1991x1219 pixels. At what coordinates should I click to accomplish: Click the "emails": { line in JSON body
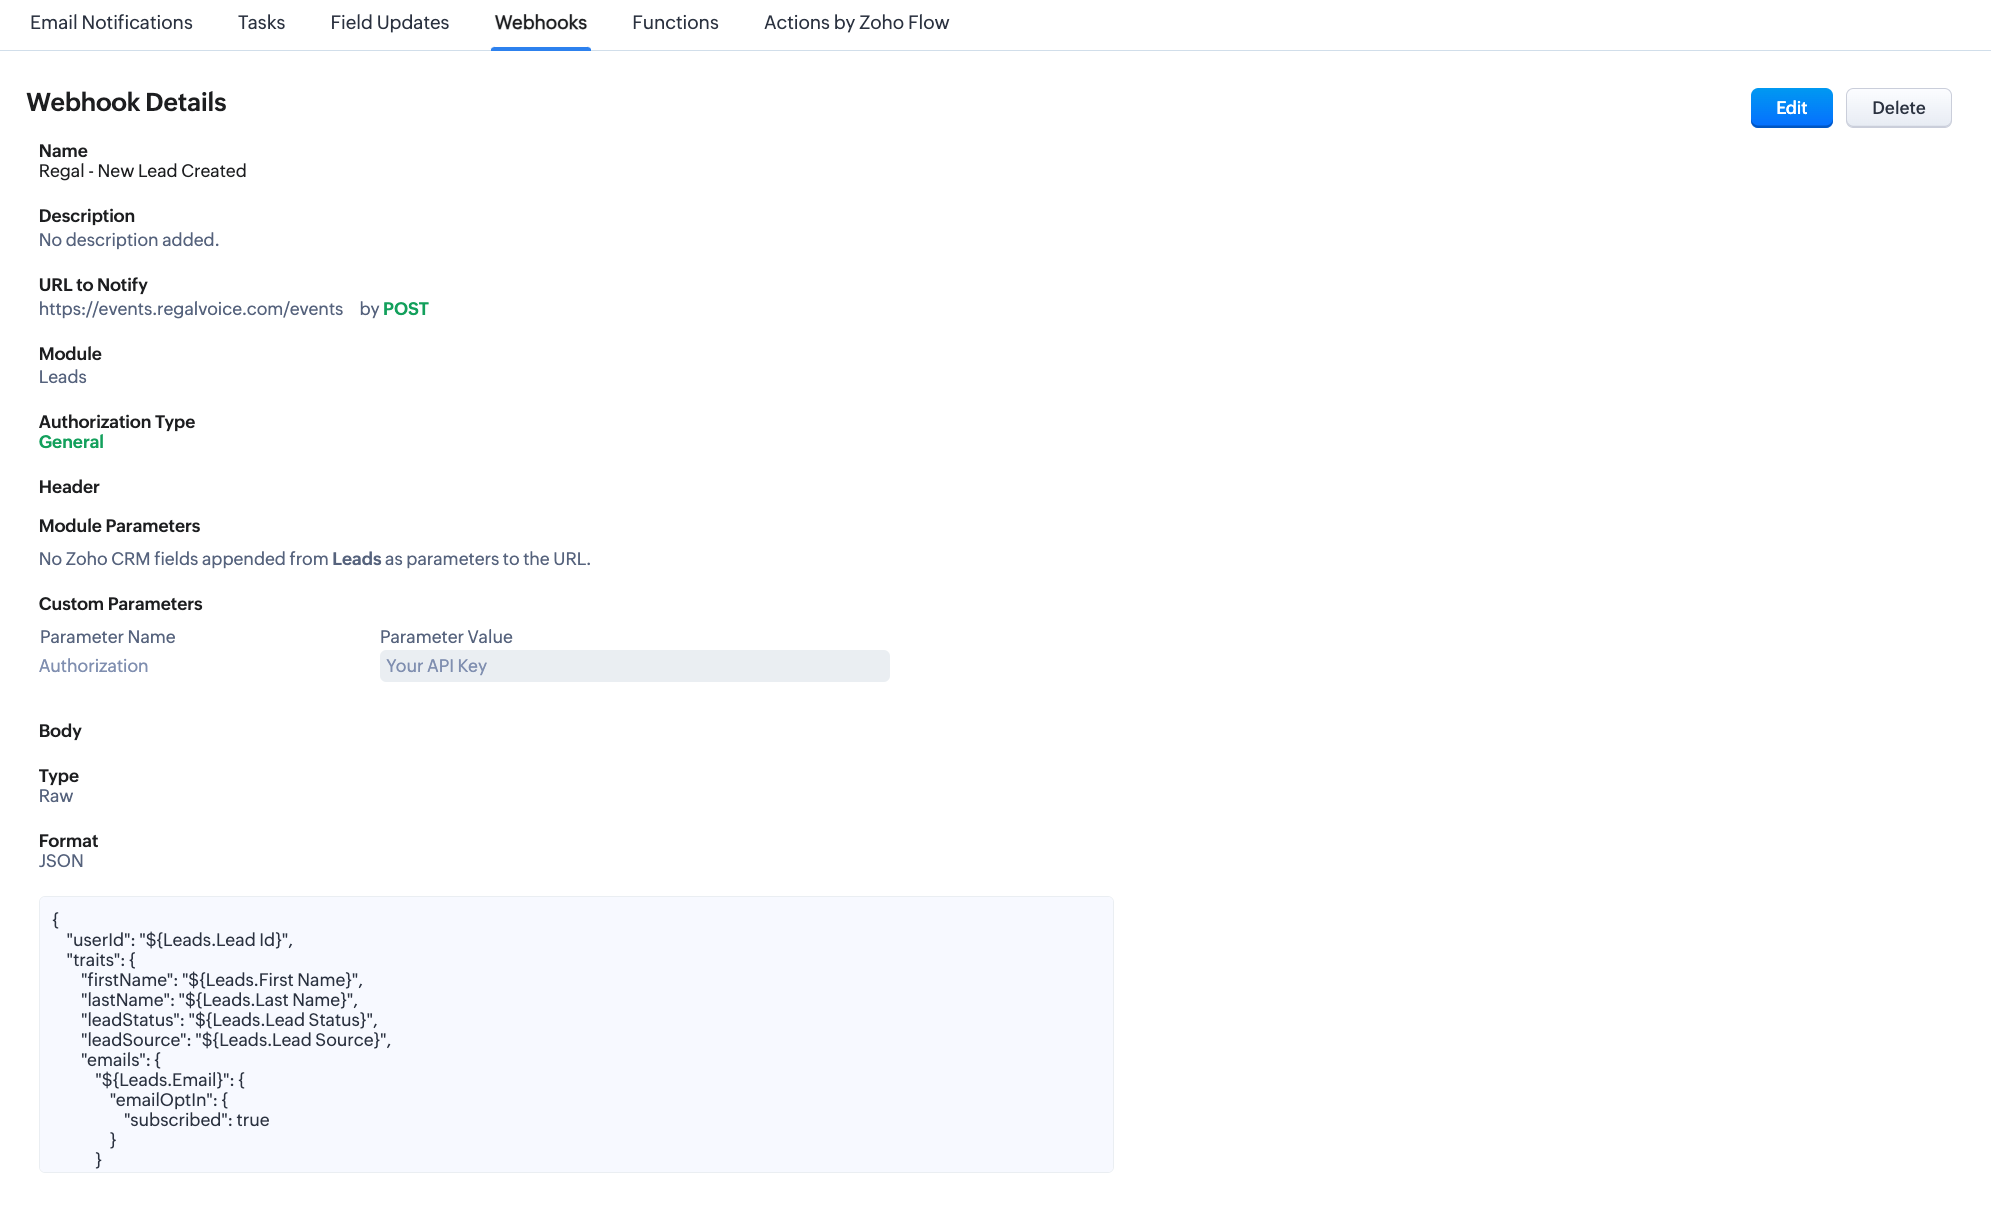[x=121, y=1060]
